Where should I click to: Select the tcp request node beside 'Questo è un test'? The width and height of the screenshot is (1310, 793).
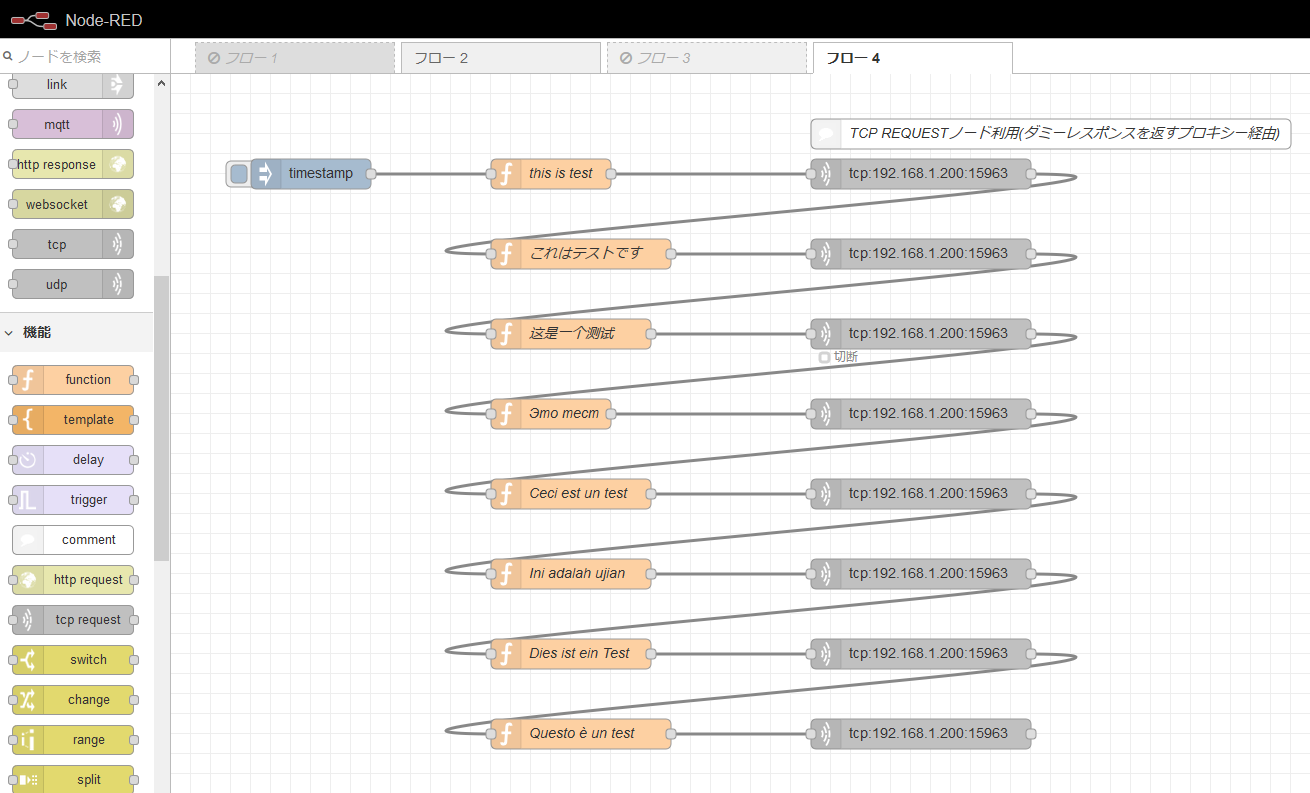click(921, 734)
